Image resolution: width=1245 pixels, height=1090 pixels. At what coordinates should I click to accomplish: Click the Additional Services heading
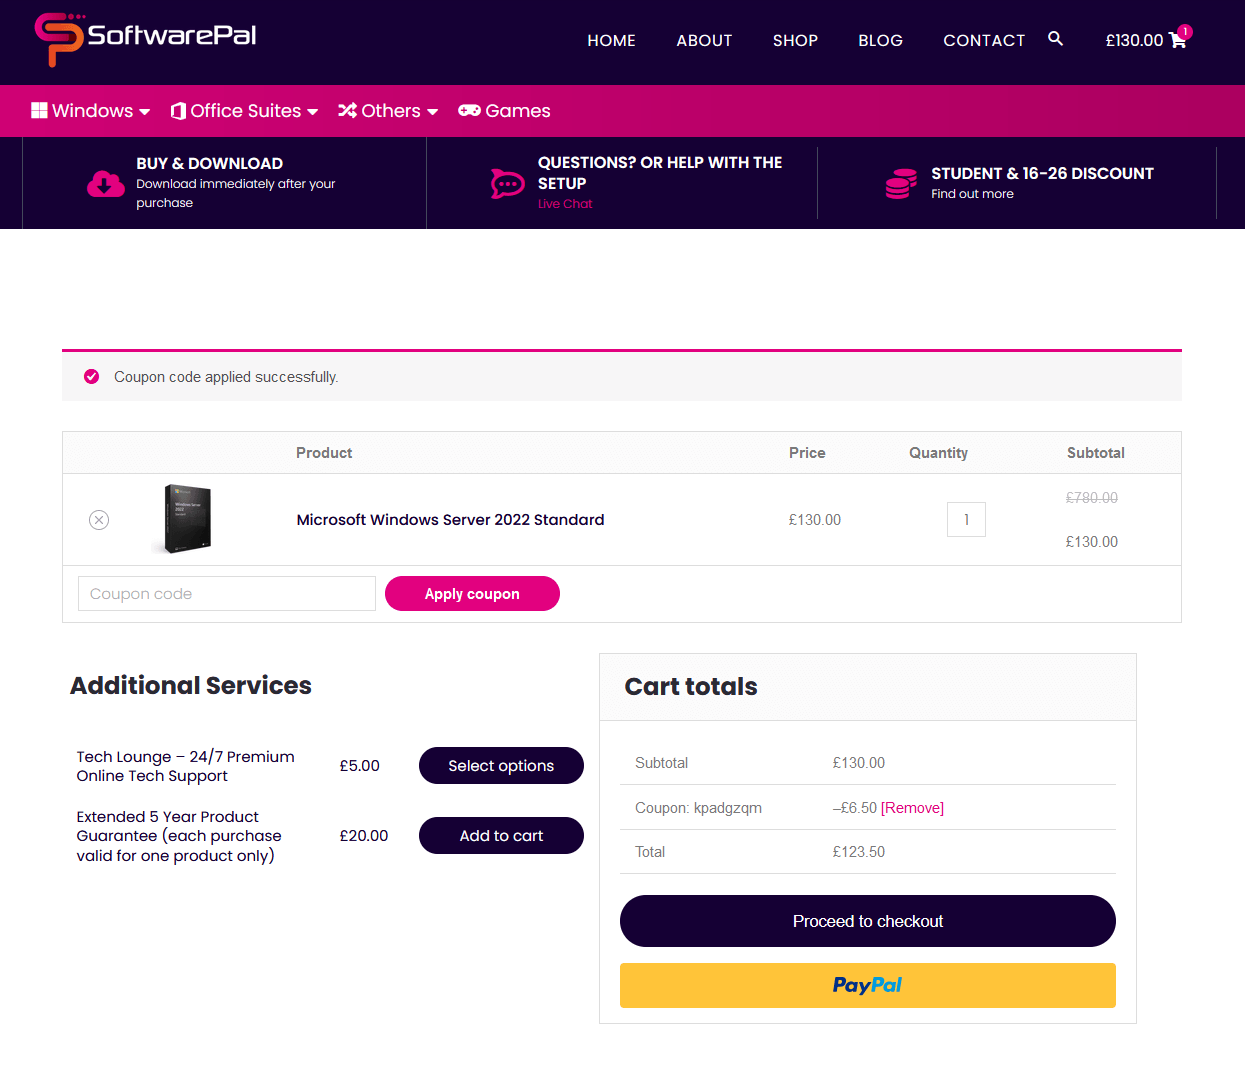191,685
